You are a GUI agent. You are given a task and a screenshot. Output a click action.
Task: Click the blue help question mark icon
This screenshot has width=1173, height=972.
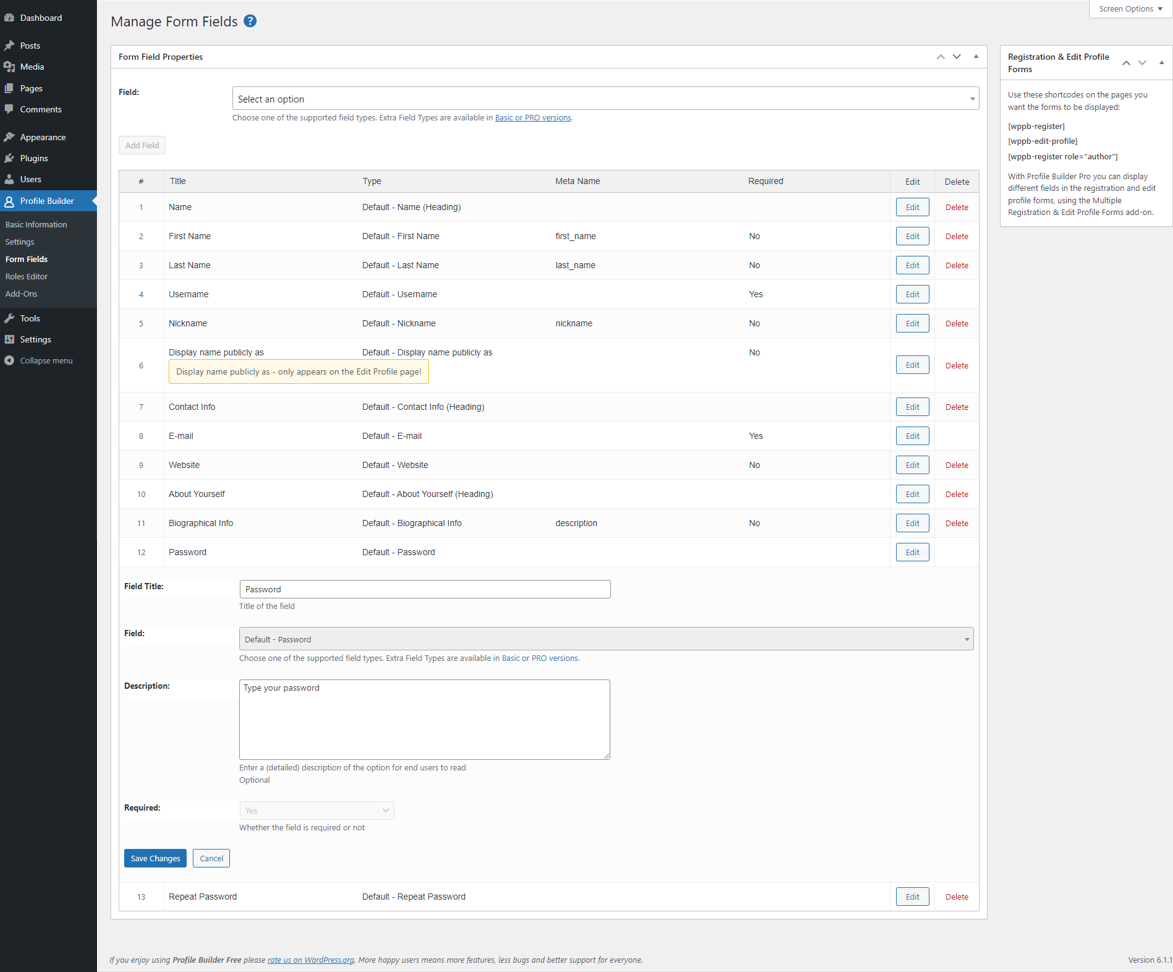(250, 21)
